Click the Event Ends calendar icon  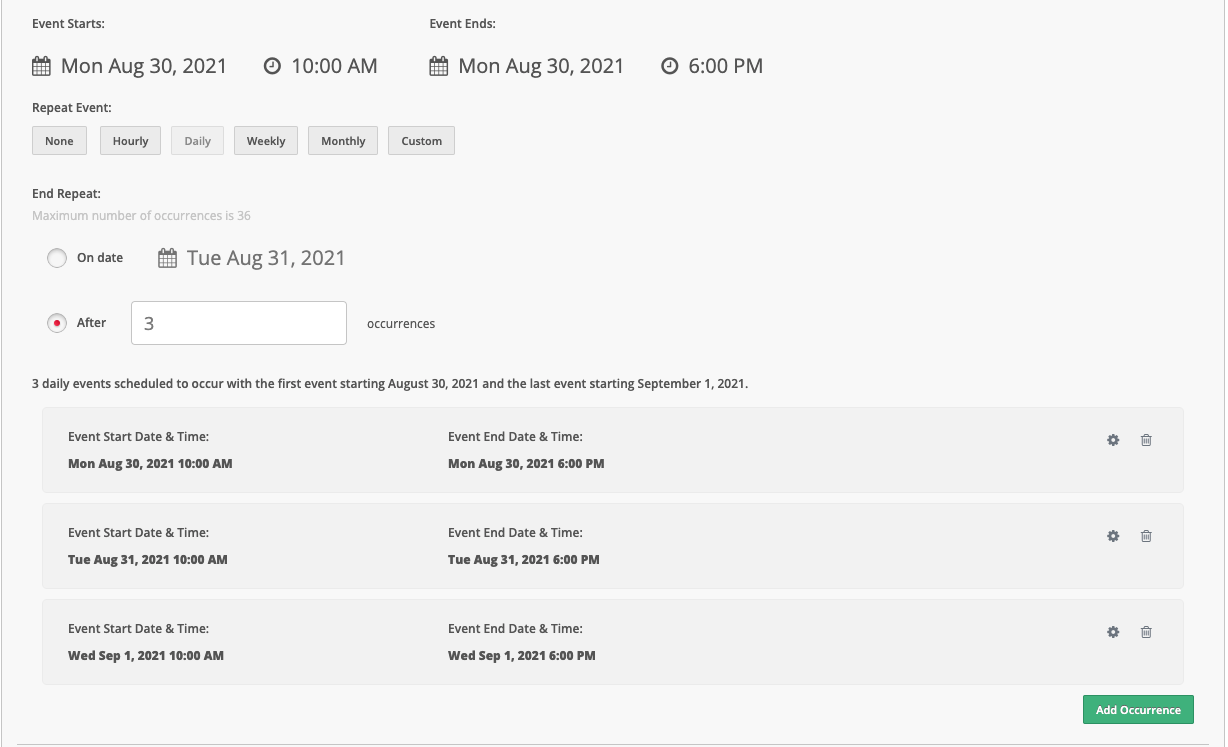tap(438, 67)
